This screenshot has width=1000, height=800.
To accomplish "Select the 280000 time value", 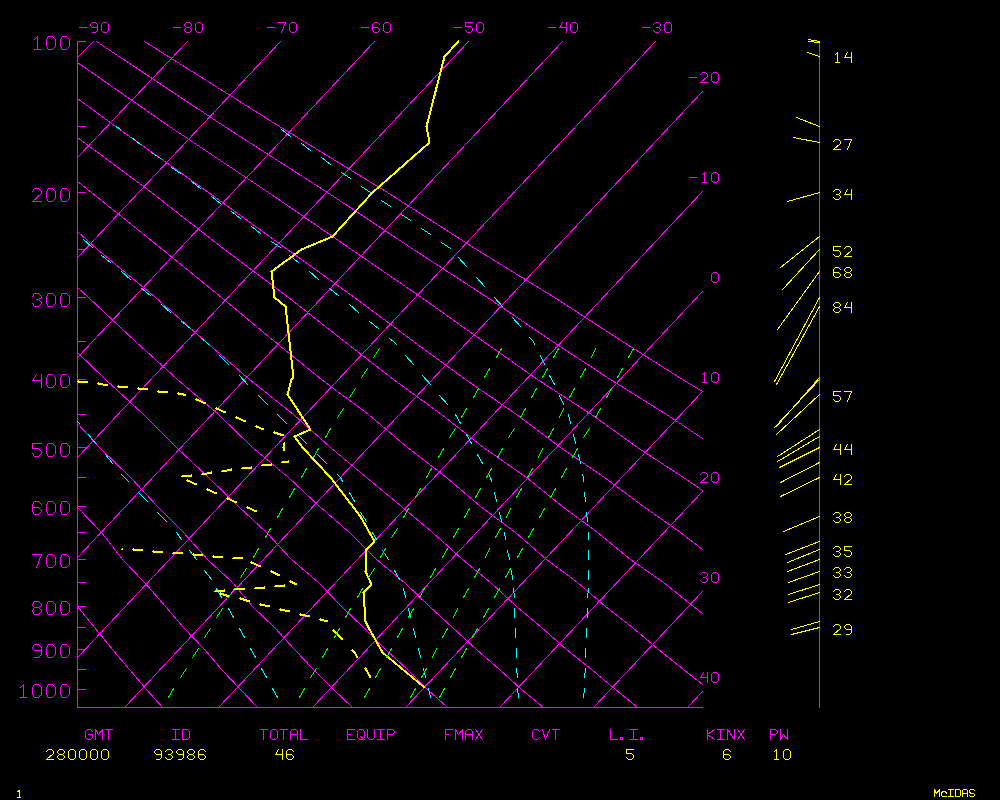I will [x=78, y=755].
